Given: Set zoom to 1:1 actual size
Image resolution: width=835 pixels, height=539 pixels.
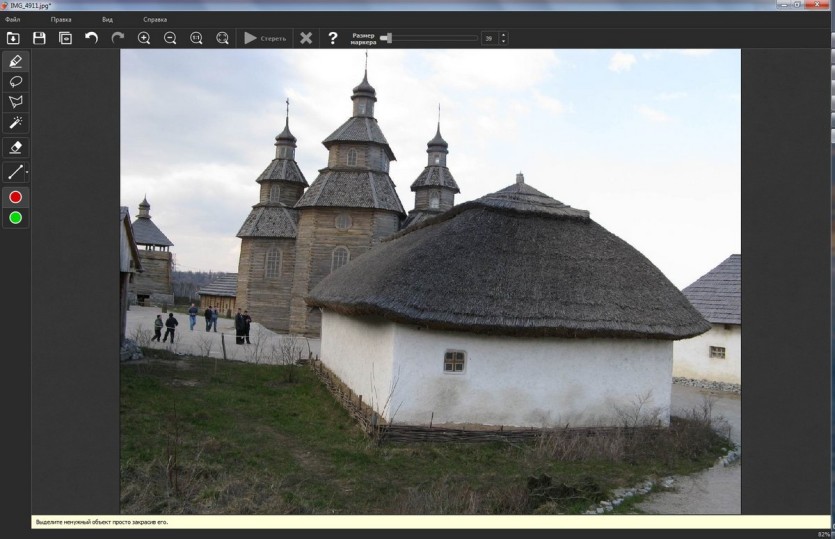Looking at the screenshot, I should click(x=196, y=38).
